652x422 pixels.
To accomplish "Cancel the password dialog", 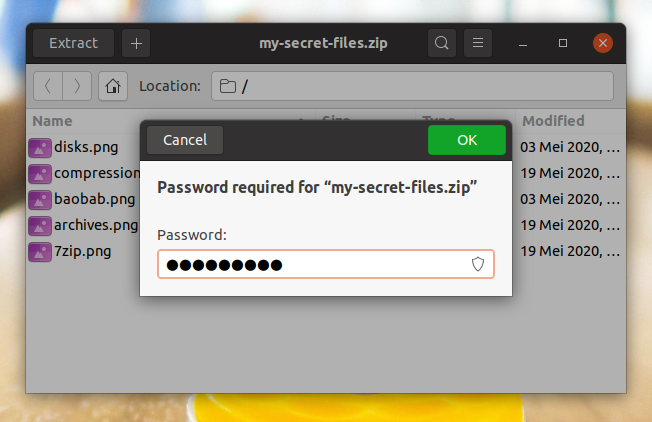I will pyautogui.click(x=185, y=140).
